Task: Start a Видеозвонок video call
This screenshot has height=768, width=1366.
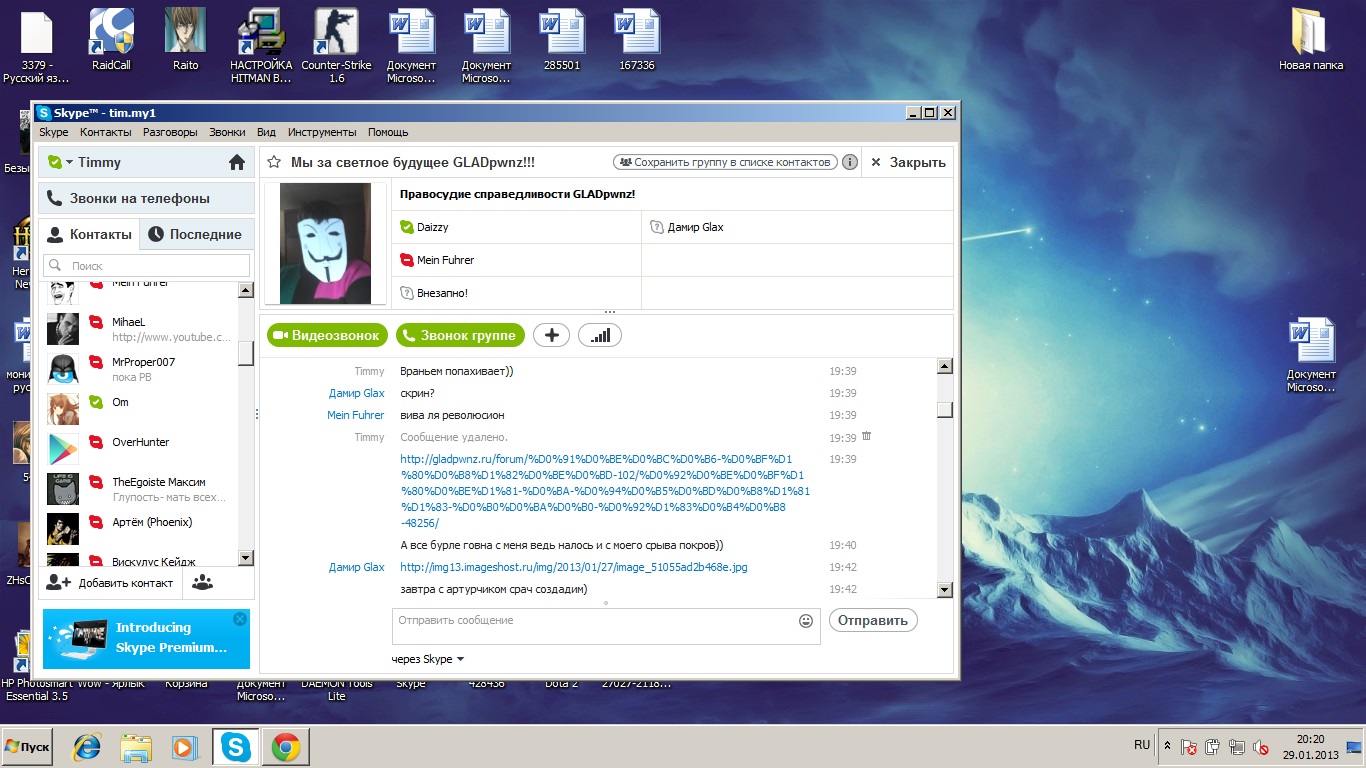Action: pos(326,335)
